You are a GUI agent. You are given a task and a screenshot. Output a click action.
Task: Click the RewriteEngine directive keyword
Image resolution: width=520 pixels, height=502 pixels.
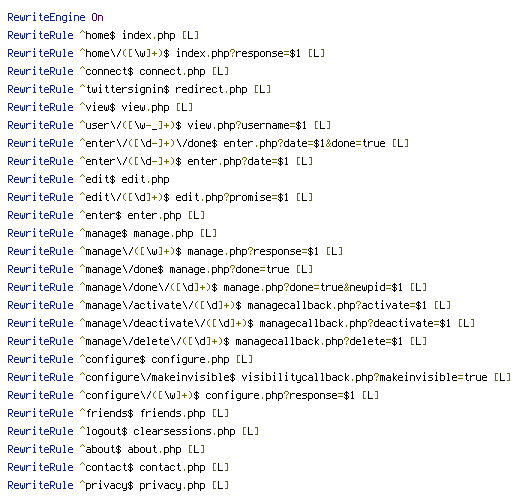(46, 17)
